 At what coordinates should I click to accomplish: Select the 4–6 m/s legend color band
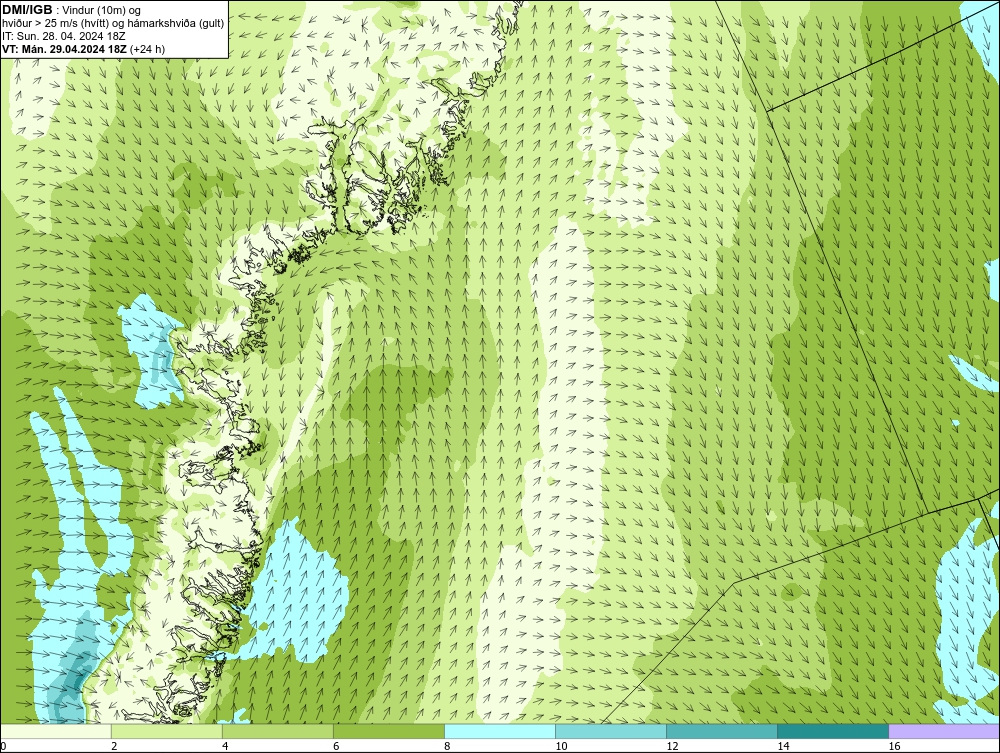point(277,731)
